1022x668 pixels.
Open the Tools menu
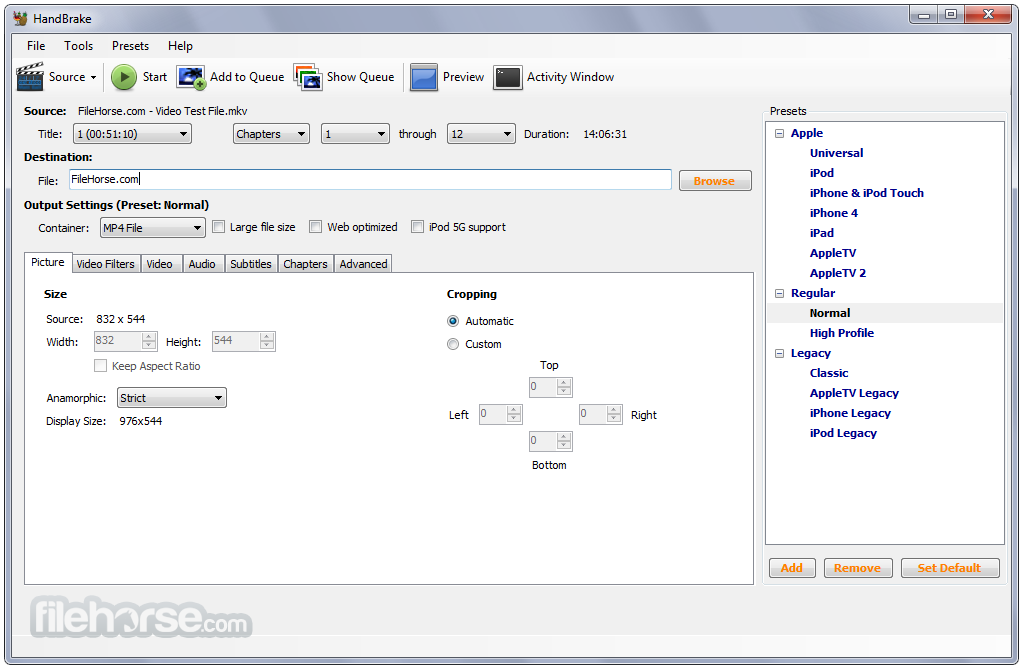click(x=78, y=46)
